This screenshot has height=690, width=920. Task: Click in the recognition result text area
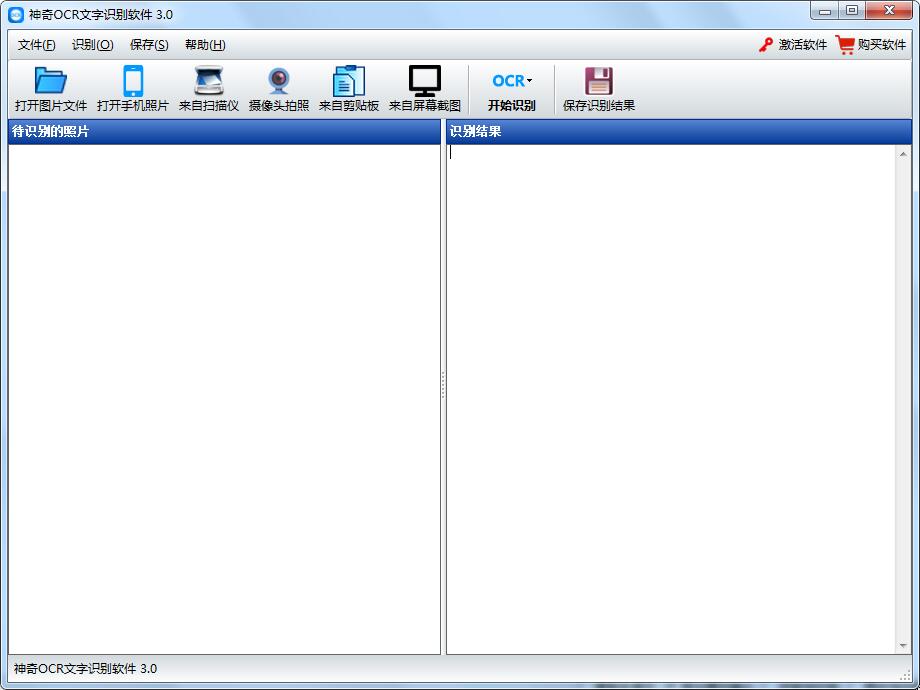(x=671, y=399)
